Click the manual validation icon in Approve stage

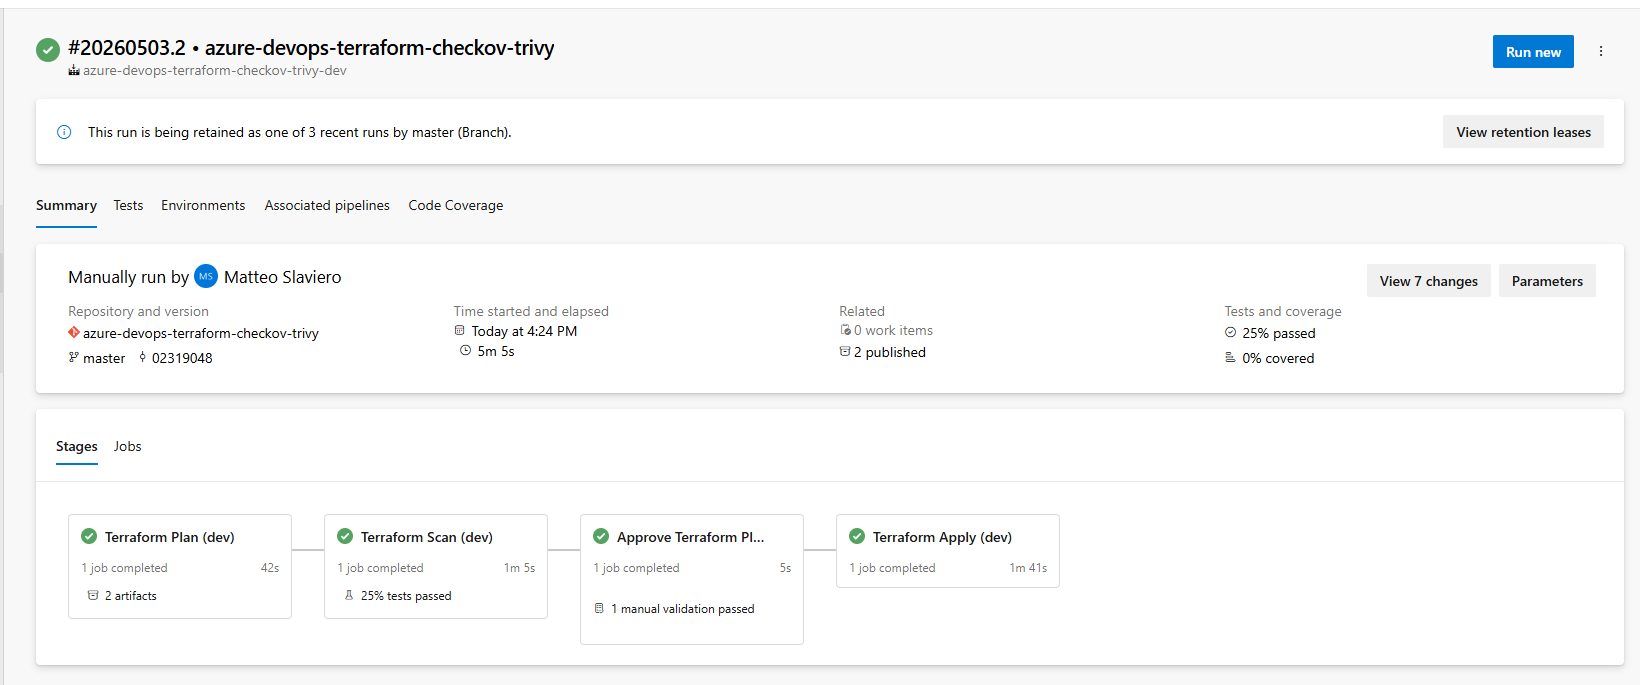click(x=599, y=608)
